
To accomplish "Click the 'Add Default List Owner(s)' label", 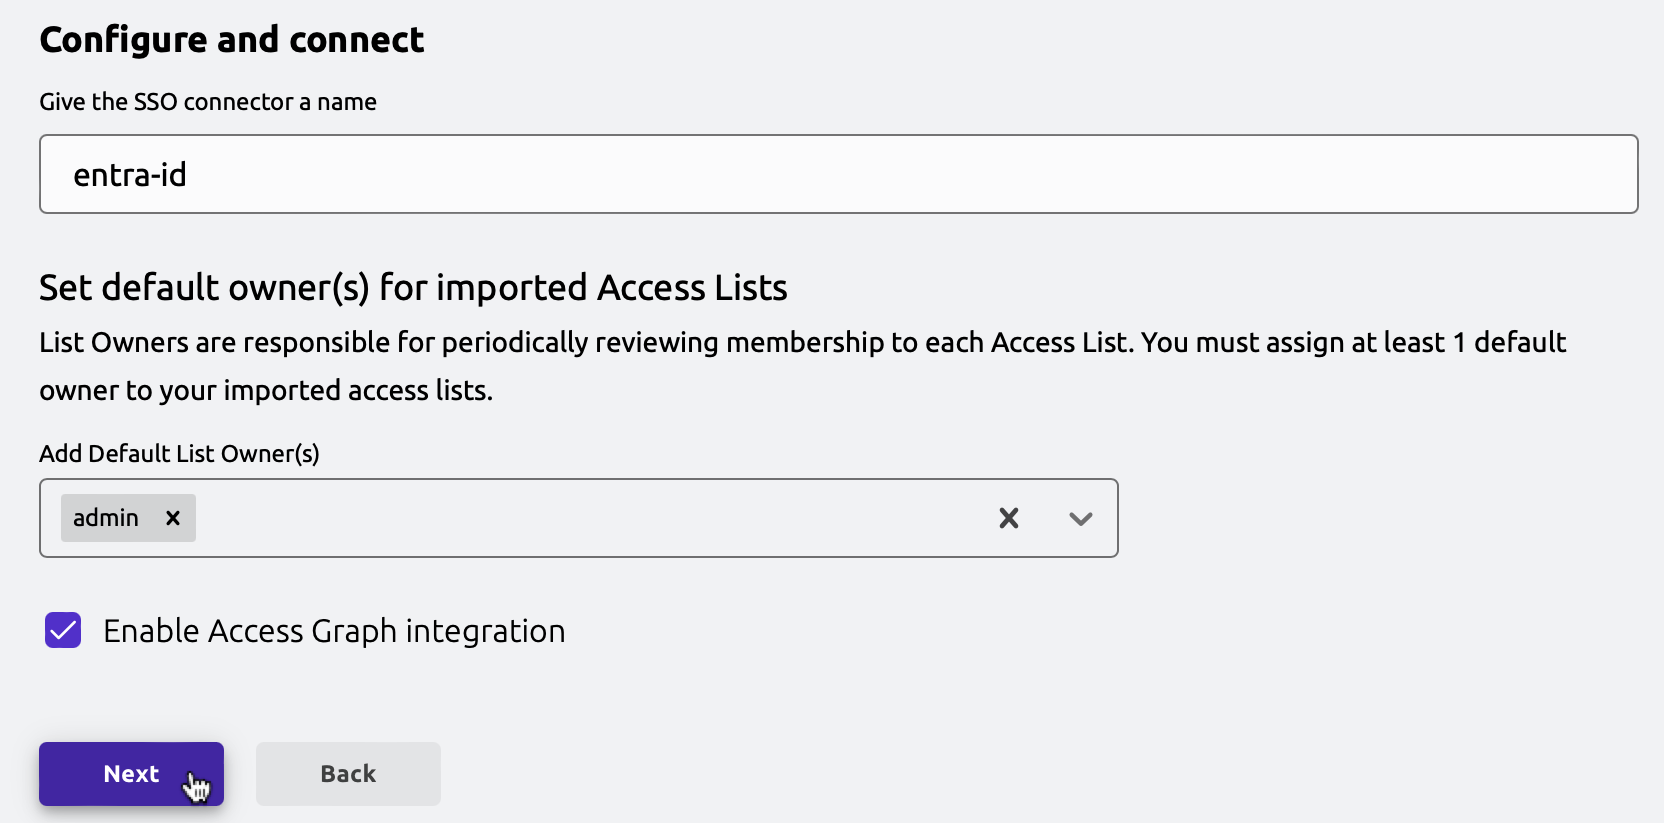I will pos(179,454).
